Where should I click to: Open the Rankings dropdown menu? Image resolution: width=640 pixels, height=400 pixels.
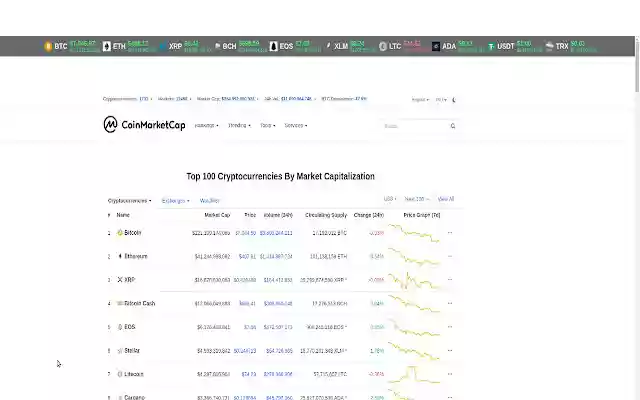point(206,125)
